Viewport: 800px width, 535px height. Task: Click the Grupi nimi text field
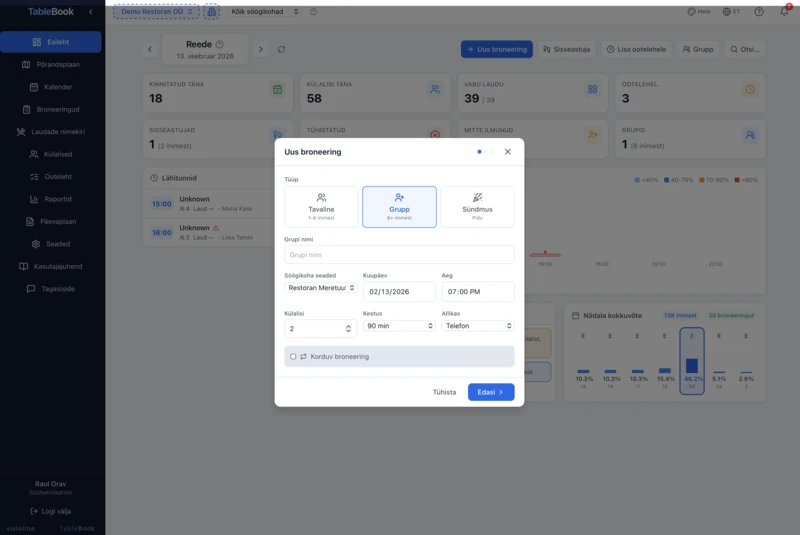399,255
